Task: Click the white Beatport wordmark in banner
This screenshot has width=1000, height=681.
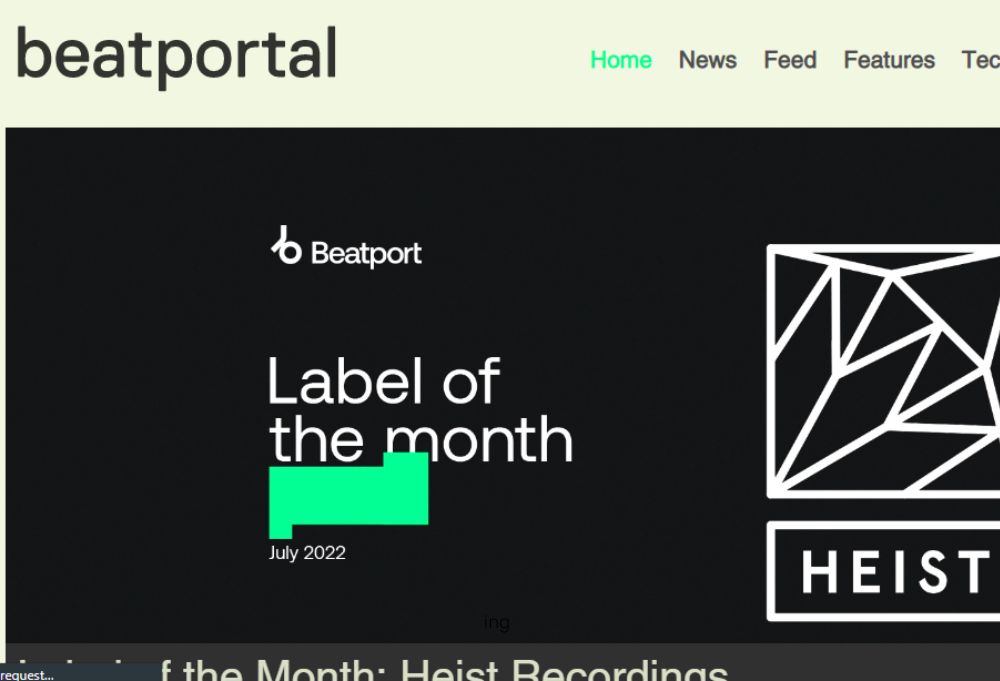Action: click(366, 254)
